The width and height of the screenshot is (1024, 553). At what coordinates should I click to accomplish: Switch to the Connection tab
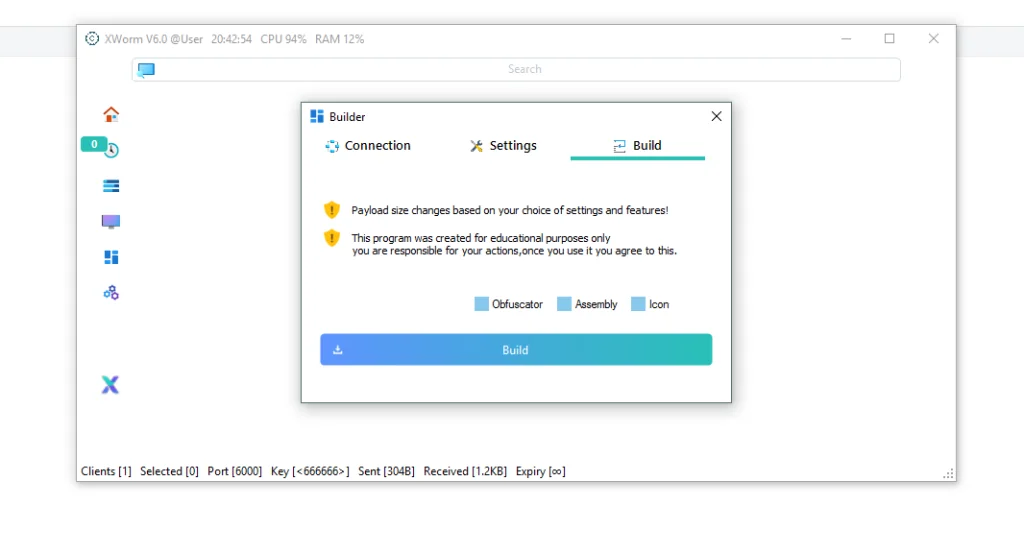pos(367,146)
